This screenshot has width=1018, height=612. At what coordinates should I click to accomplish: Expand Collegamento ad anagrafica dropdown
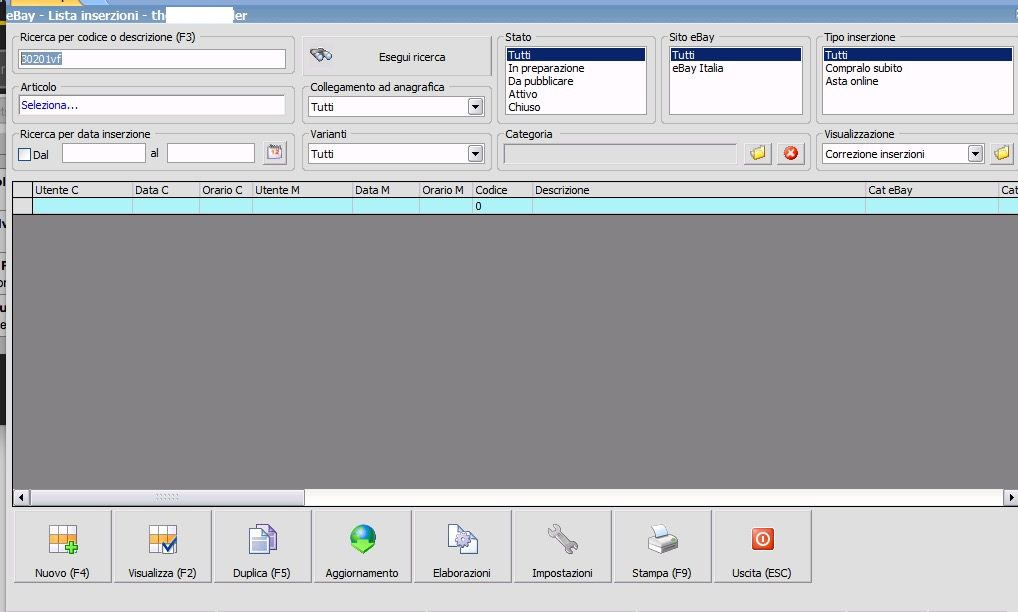click(x=475, y=106)
